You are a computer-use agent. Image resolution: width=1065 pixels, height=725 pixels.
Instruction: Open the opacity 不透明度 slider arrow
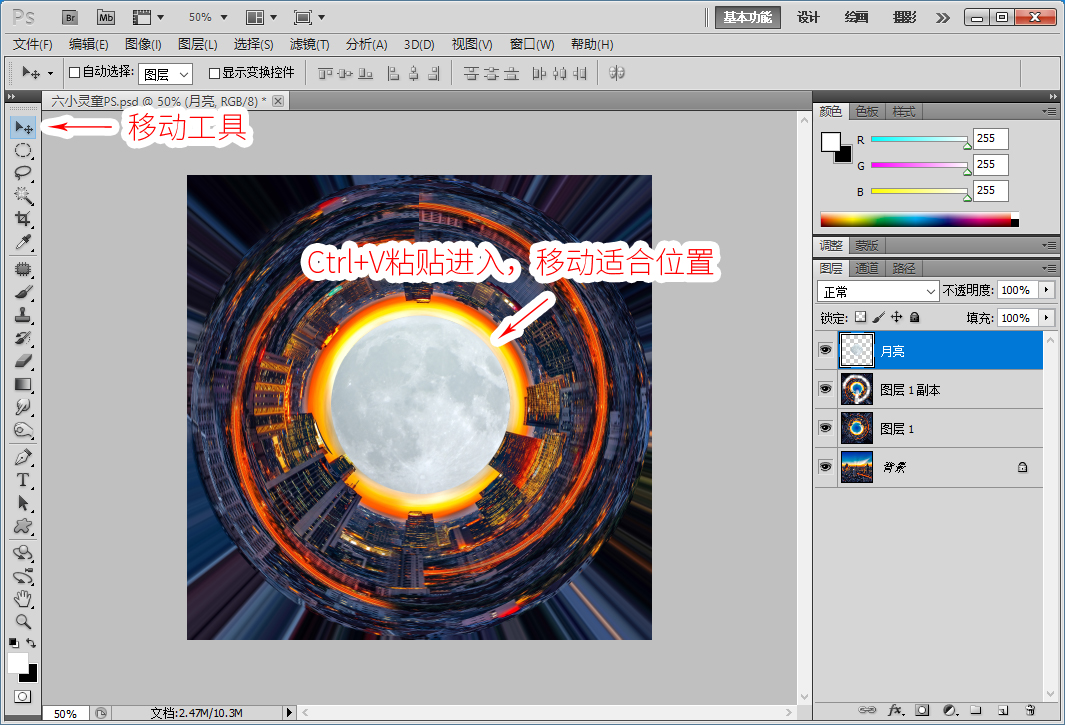1047,290
